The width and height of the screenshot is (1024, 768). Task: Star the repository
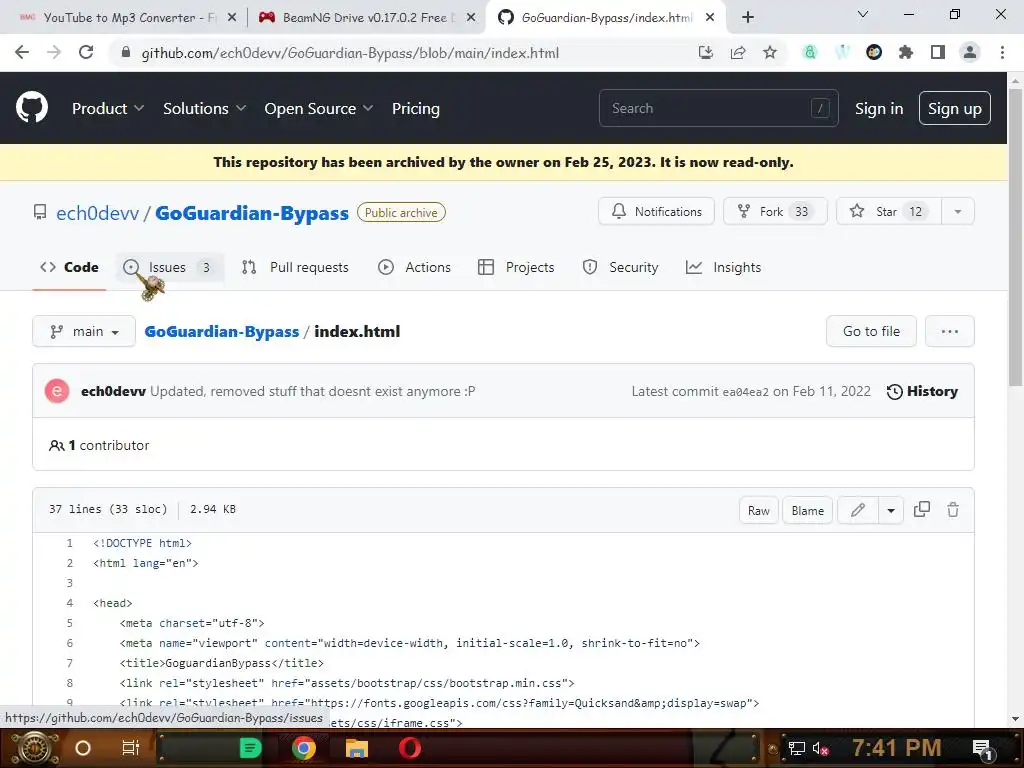coord(889,212)
